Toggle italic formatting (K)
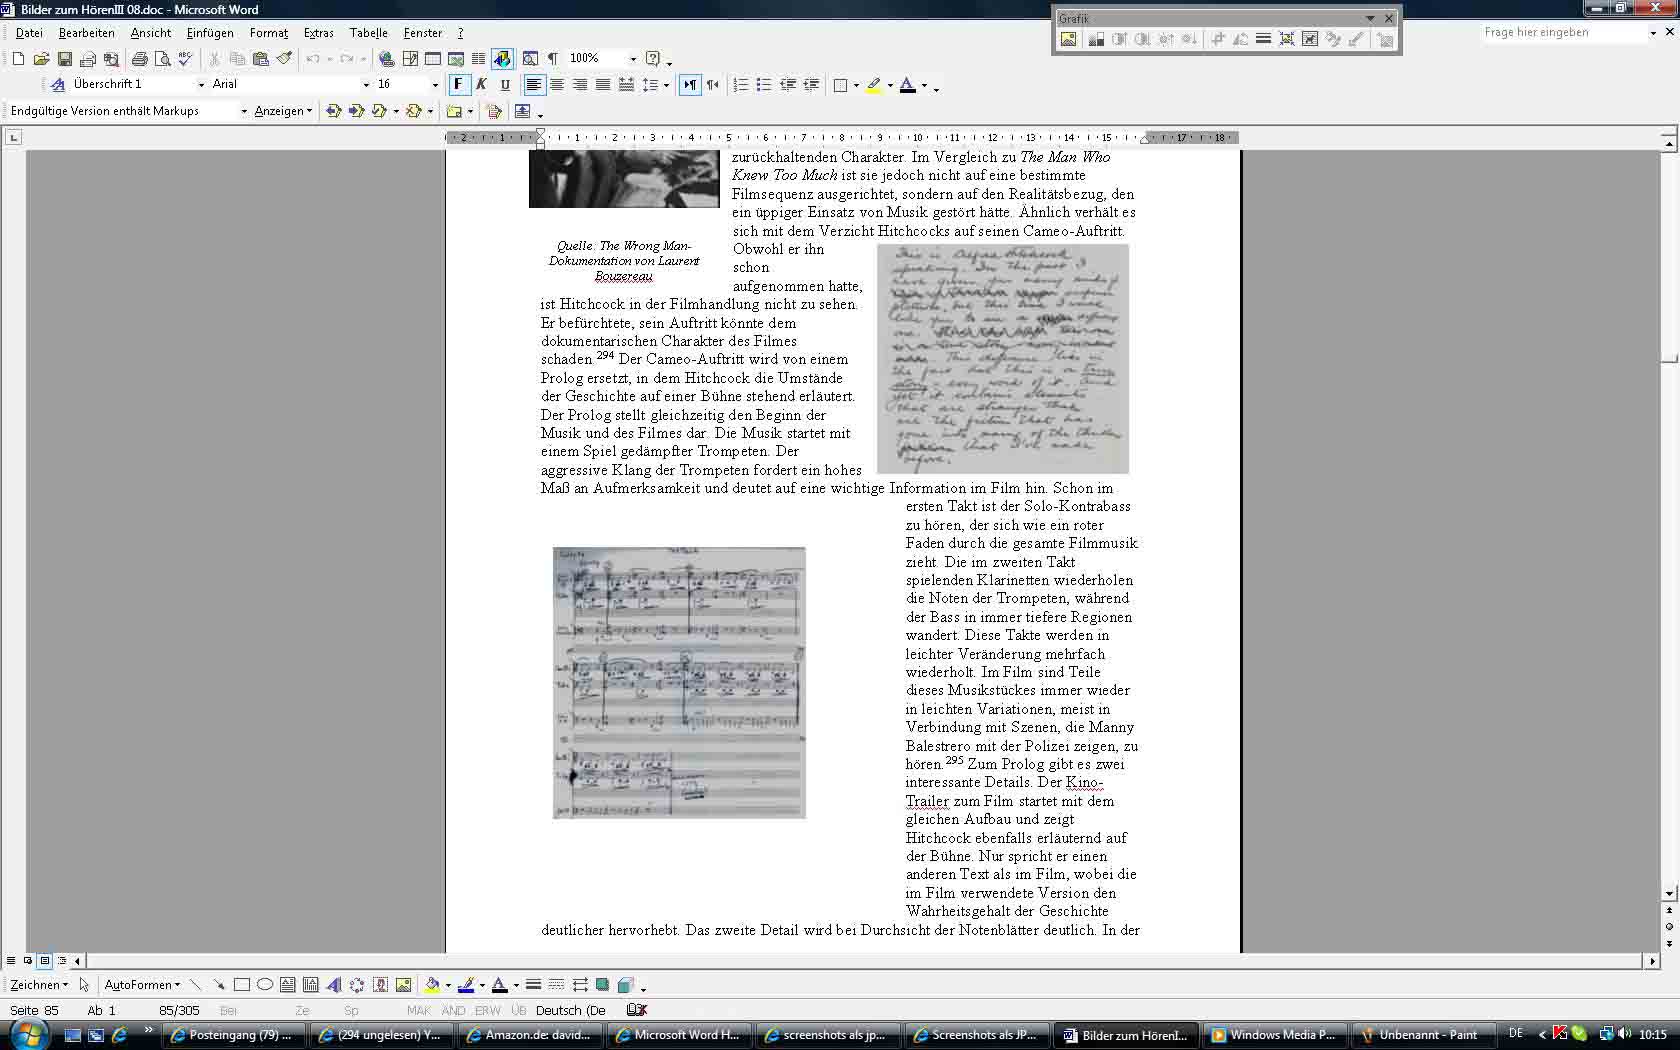The height and width of the screenshot is (1050, 1680). pos(481,85)
